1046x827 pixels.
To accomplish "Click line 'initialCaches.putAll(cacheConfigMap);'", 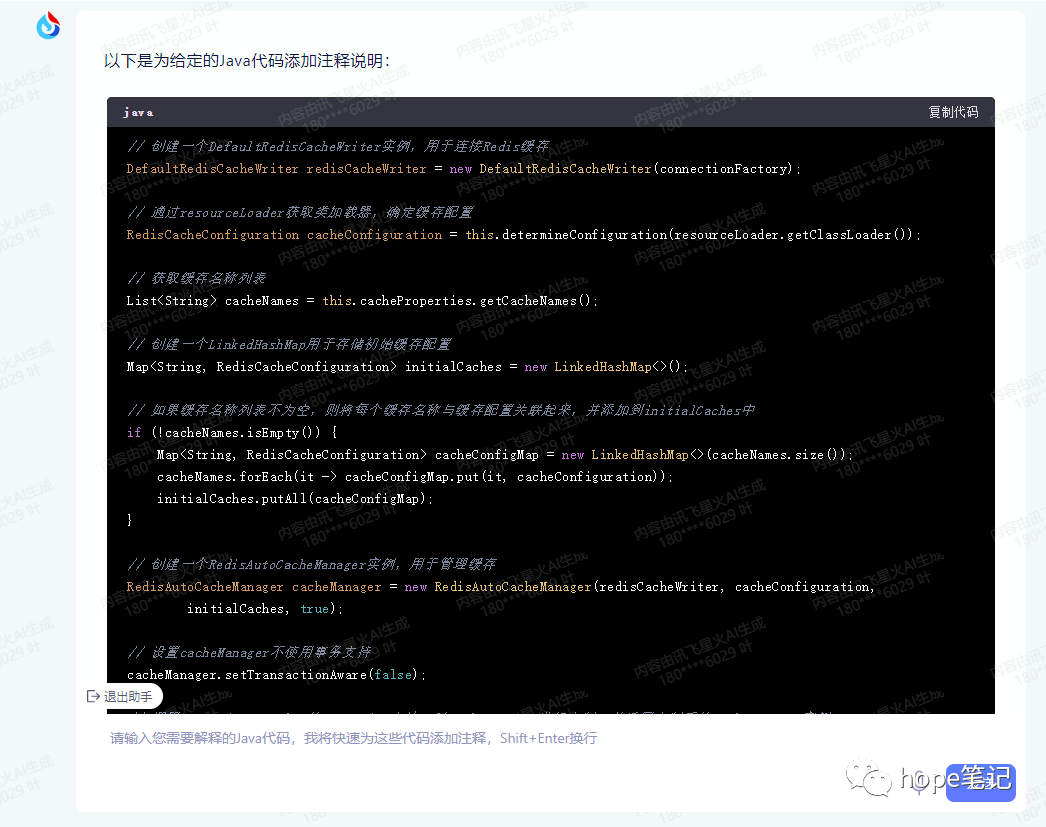I will click(295, 499).
